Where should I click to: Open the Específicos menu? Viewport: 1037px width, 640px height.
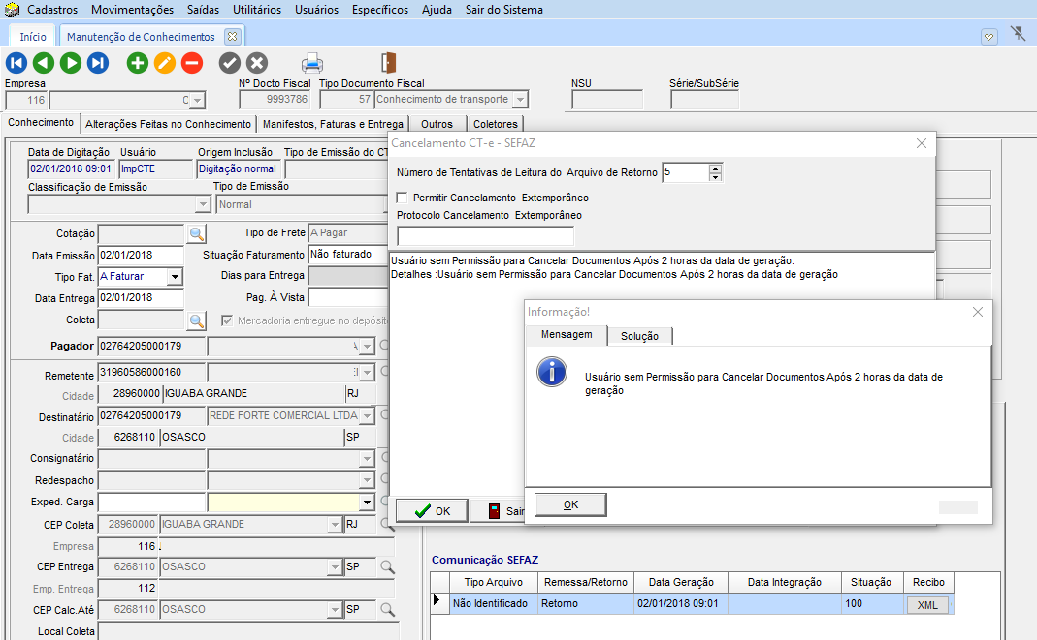[380, 10]
